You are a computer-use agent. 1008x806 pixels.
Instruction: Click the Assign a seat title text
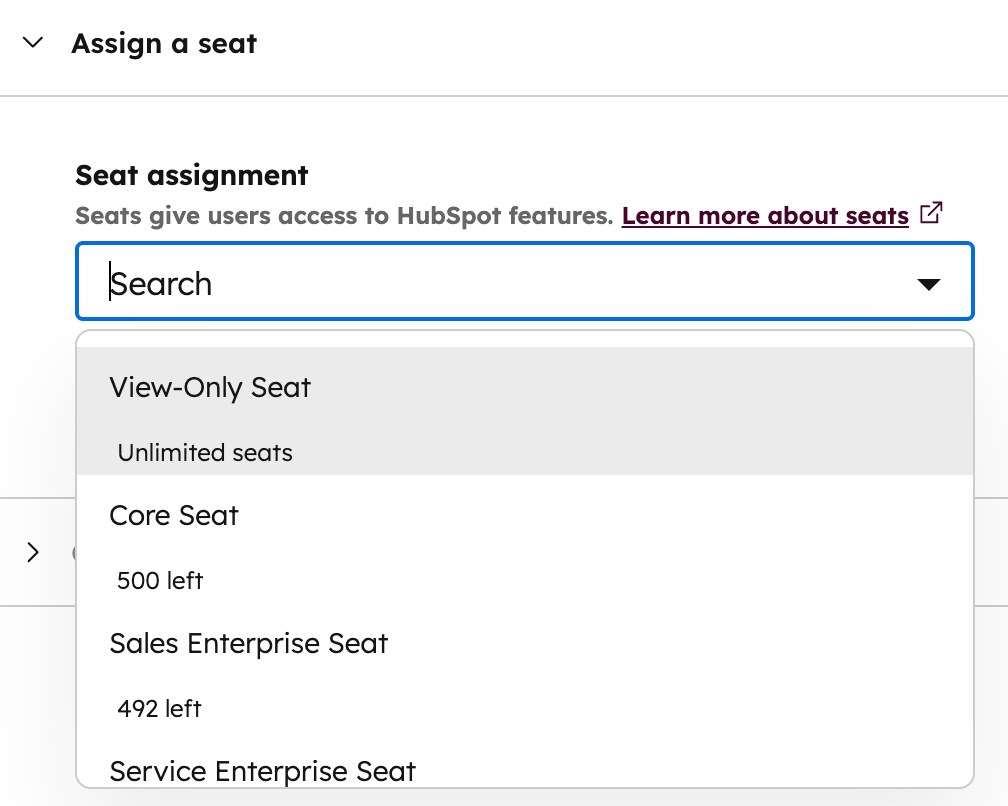click(x=163, y=43)
